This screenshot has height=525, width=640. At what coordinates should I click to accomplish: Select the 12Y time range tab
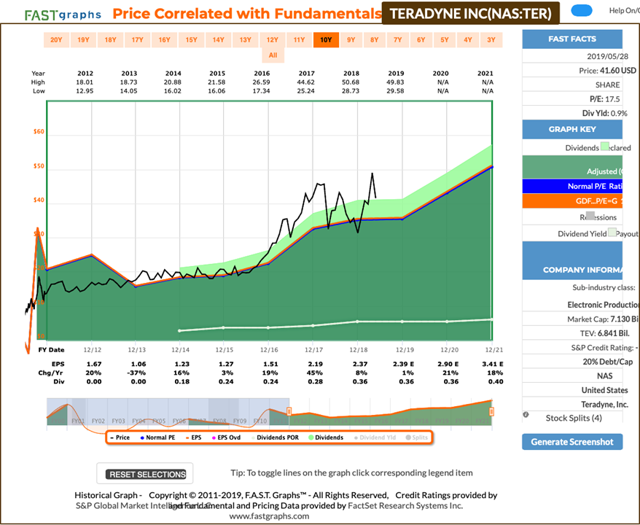[x=272, y=40]
